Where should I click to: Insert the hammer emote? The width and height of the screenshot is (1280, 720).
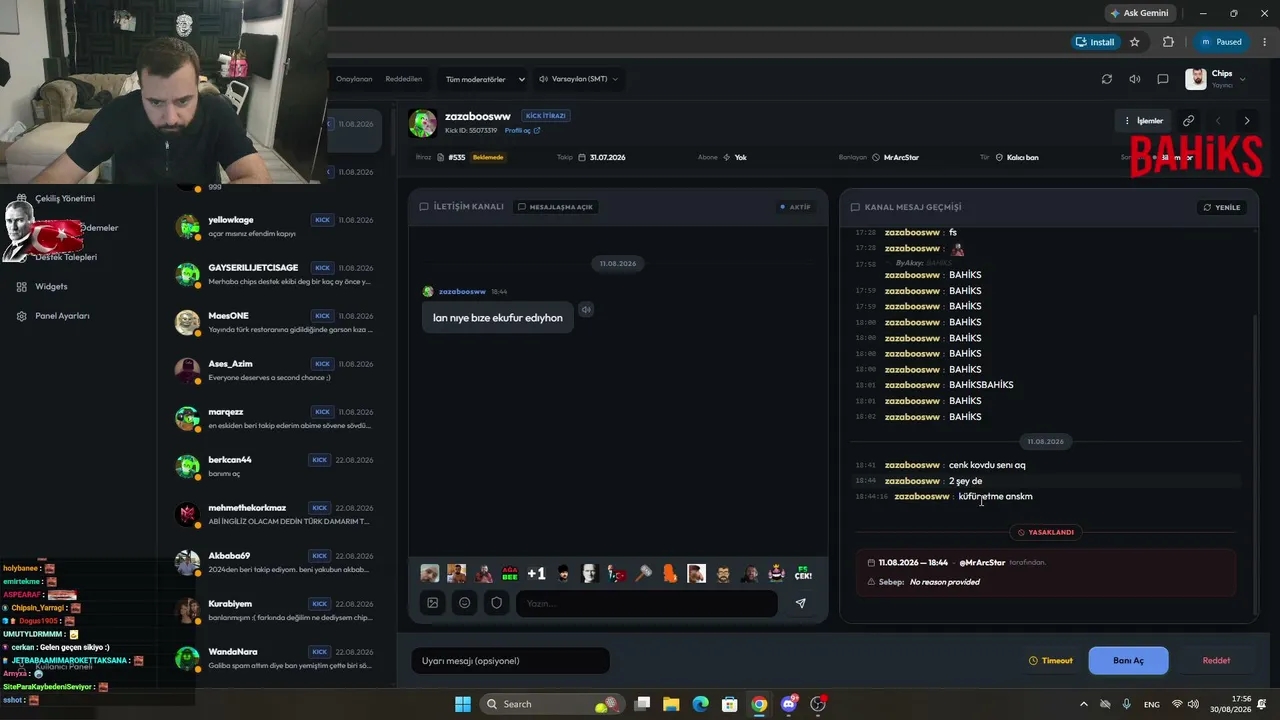(643, 574)
